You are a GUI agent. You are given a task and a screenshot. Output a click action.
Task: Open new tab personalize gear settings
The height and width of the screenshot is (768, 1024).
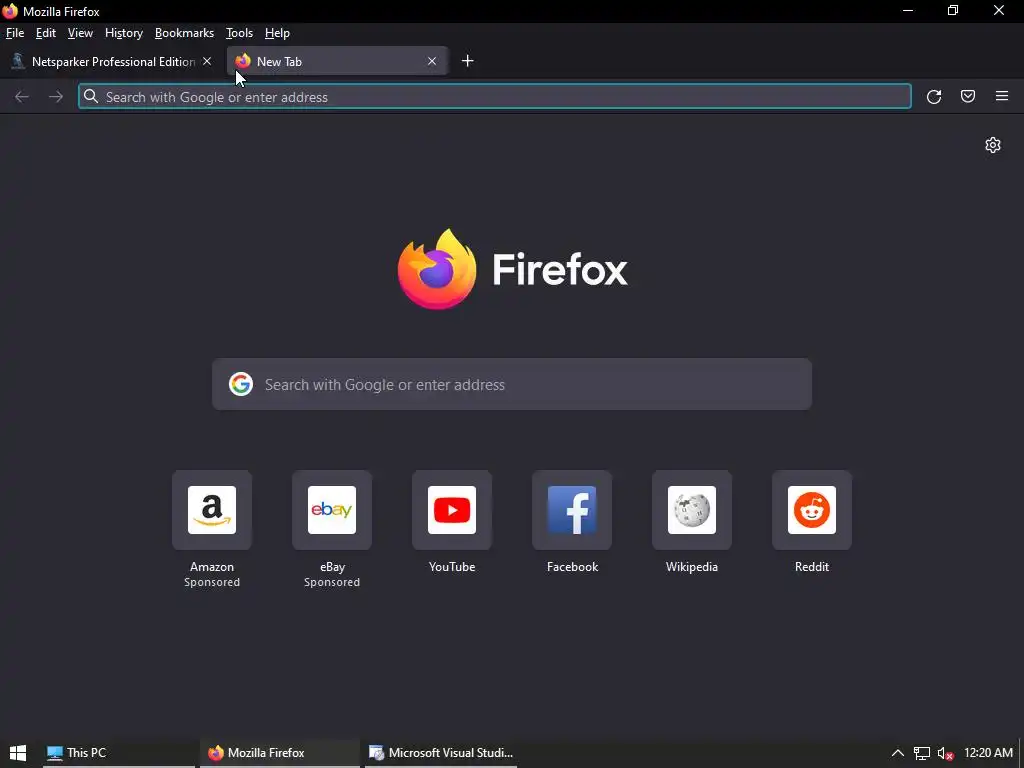[x=993, y=145]
